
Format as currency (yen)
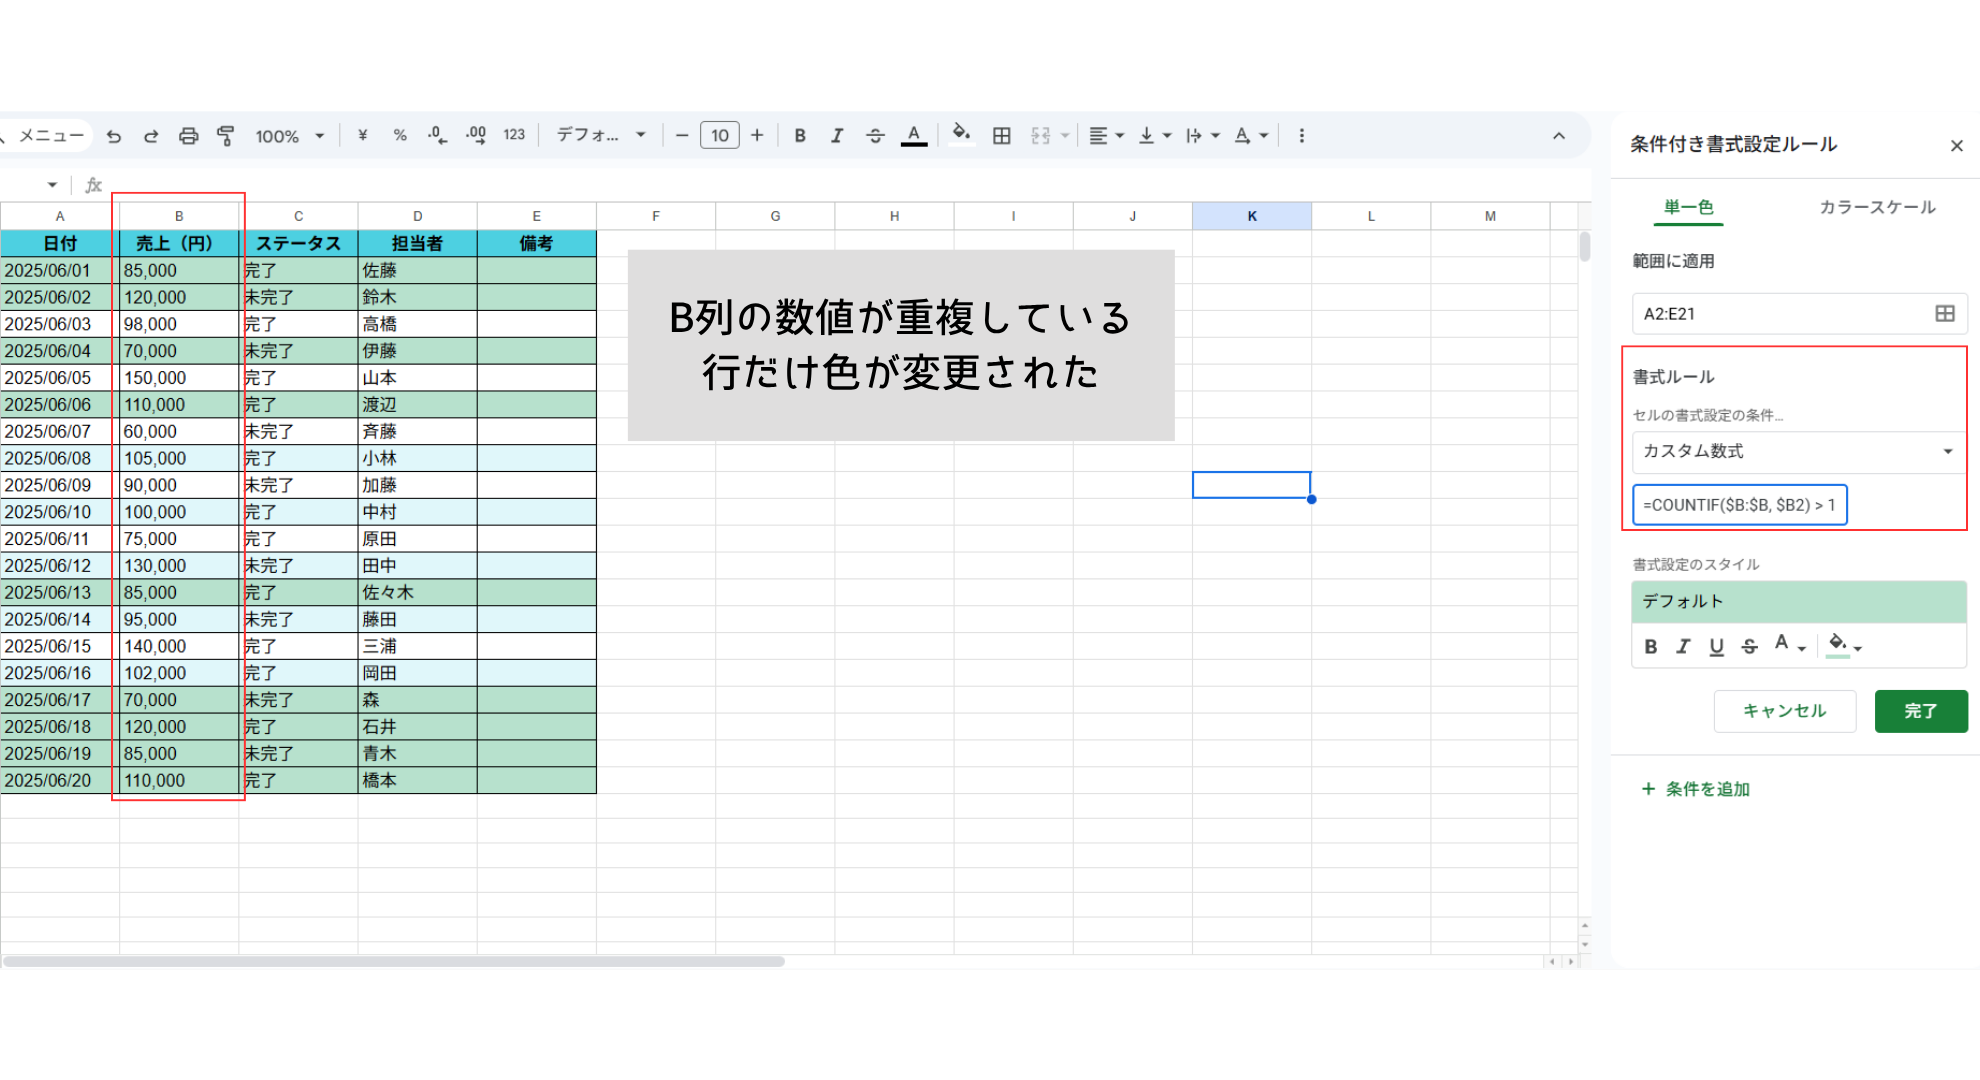[x=362, y=135]
